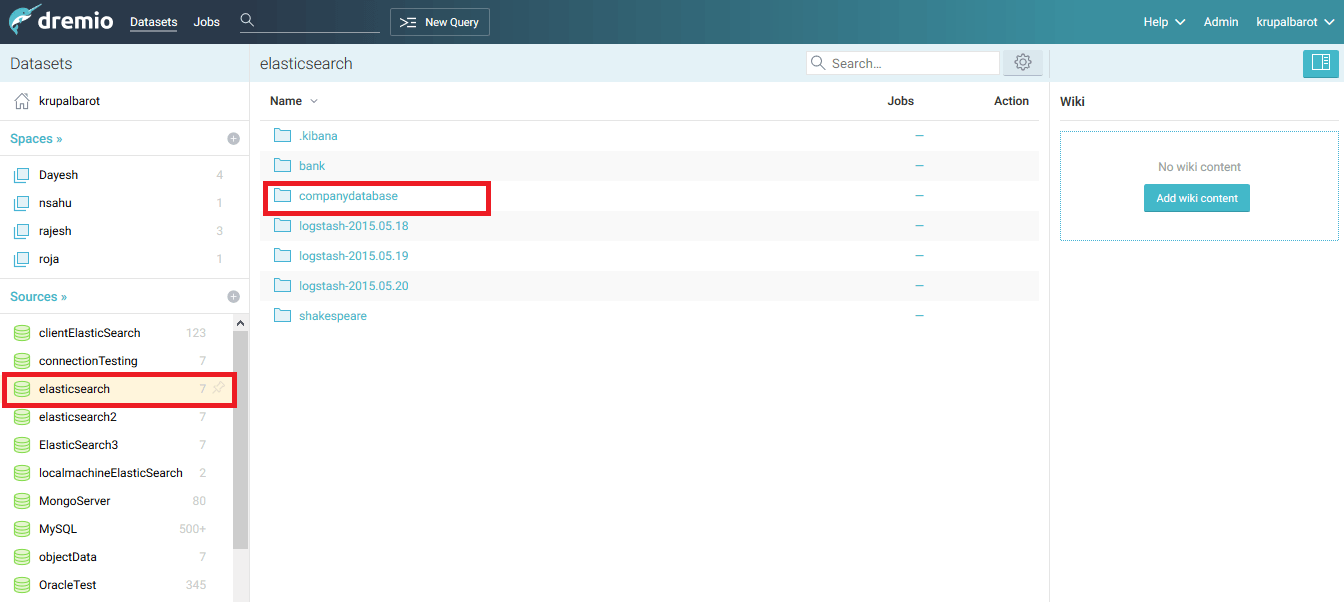Click the connectionTesting database icon
Screen dimensions: 1344x602
pyautogui.click(x=21, y=361)
